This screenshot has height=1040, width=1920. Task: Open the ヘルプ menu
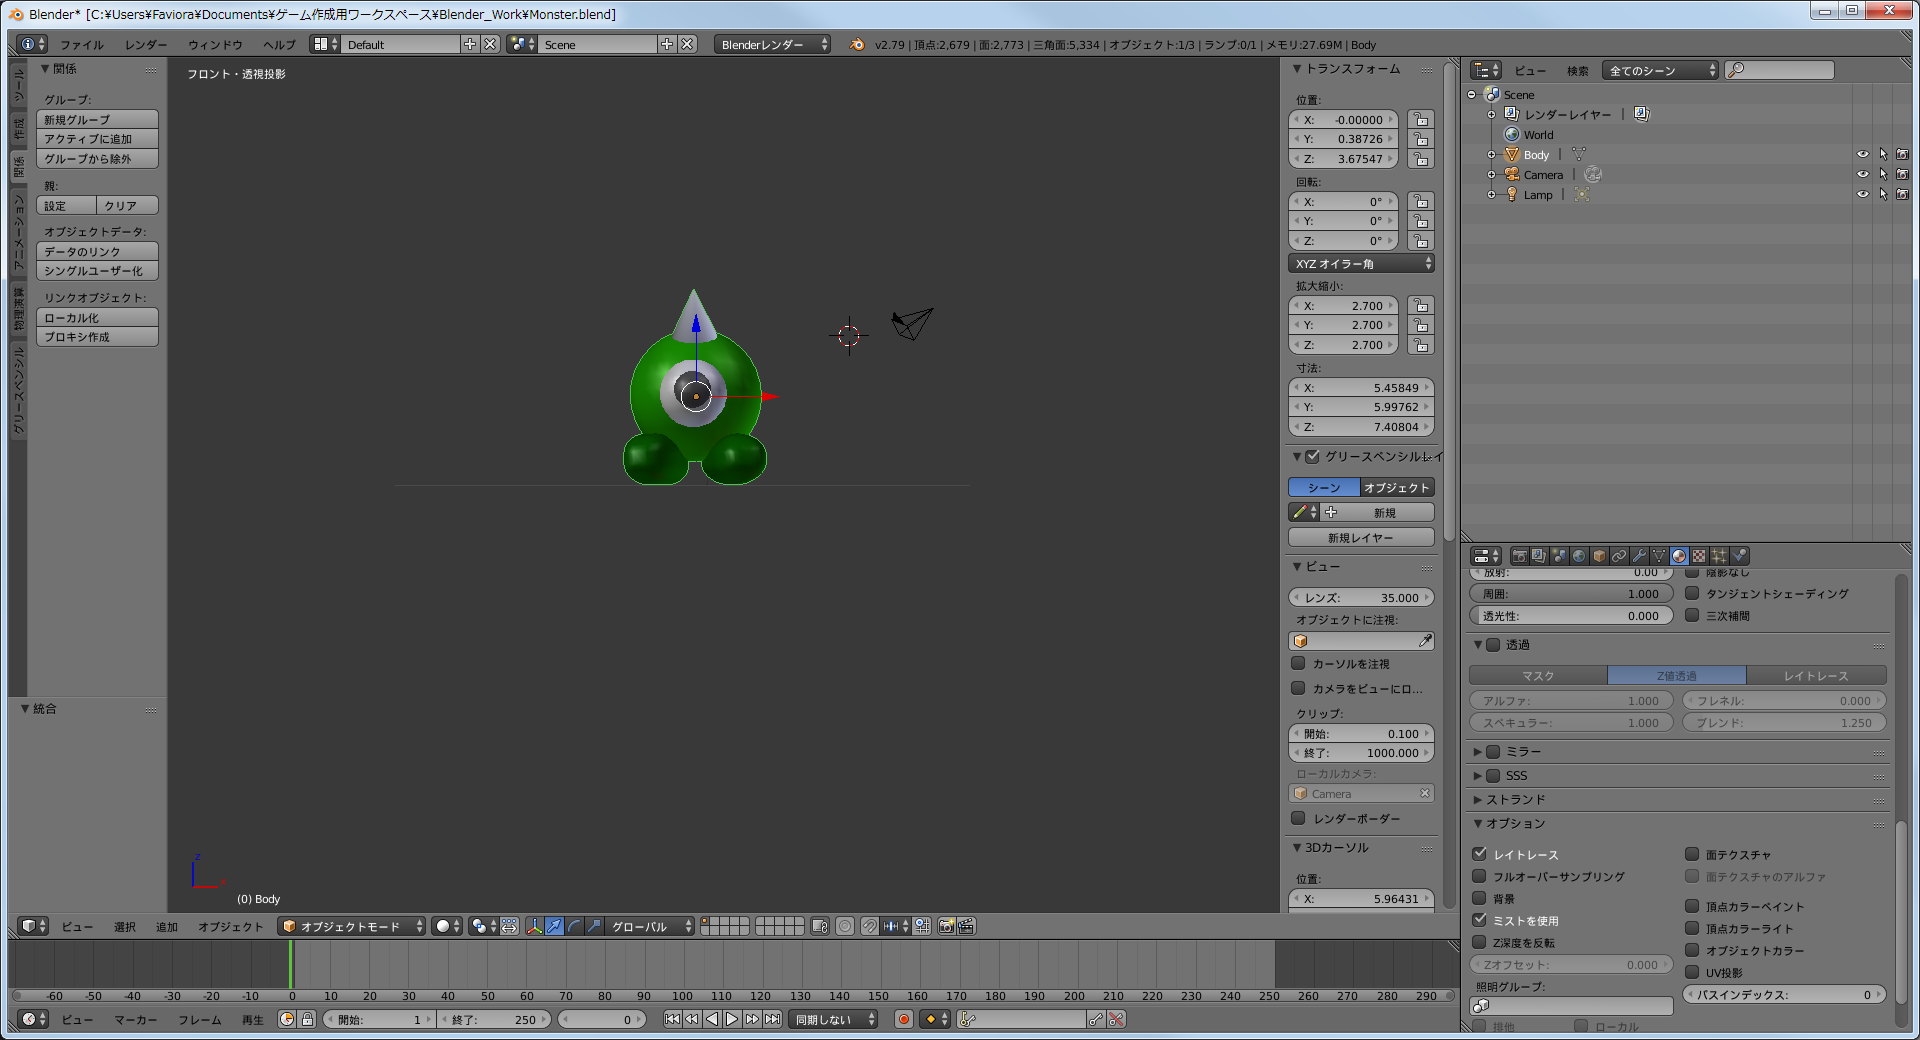tap(279, 45)
